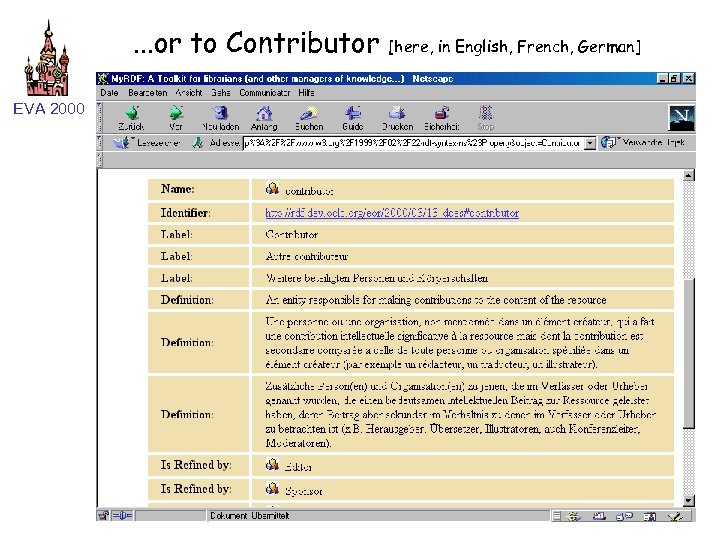Image resolution: width=720 pixels, height=540 pixels.
Task: Select the French label 'Autre contributeur'
Action: click(x=306, y=256)
